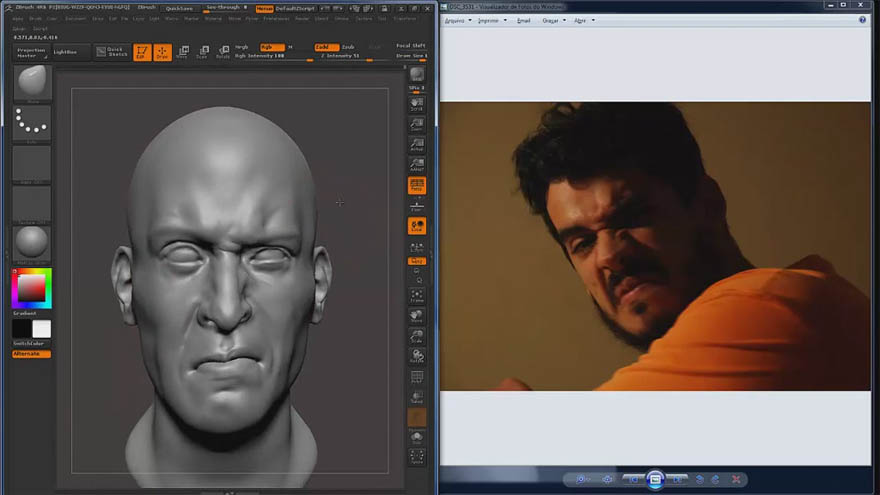Screen dimensions: 880x495
Task: Toggle the Zadd button
Action: tap(326, 47)
